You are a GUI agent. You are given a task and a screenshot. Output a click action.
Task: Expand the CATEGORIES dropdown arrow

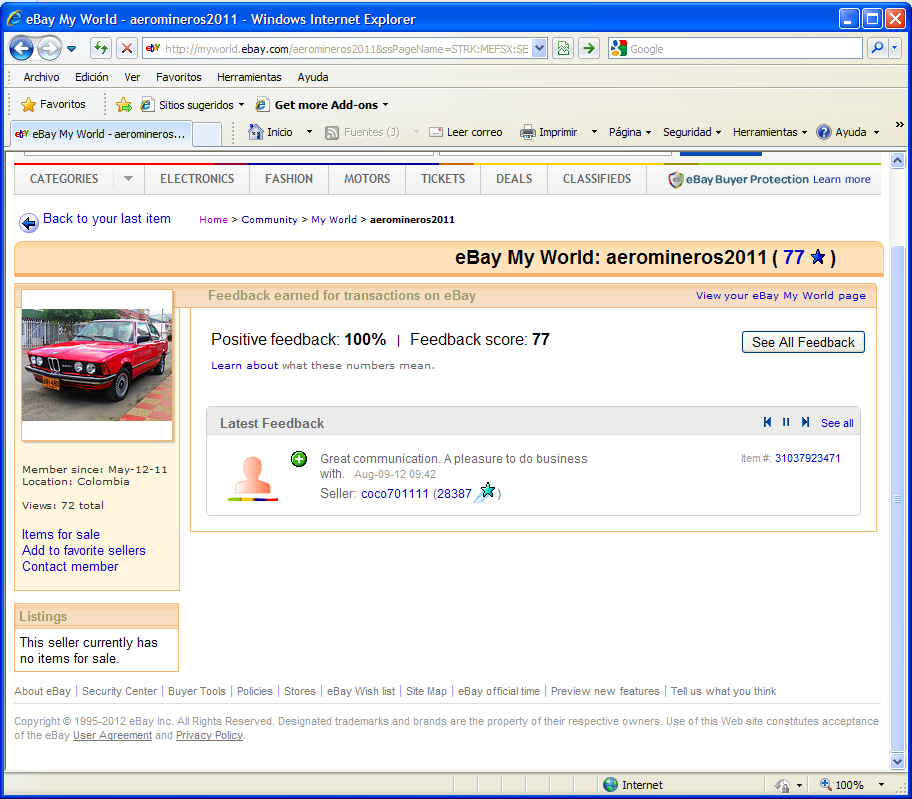tap(129, 179)
